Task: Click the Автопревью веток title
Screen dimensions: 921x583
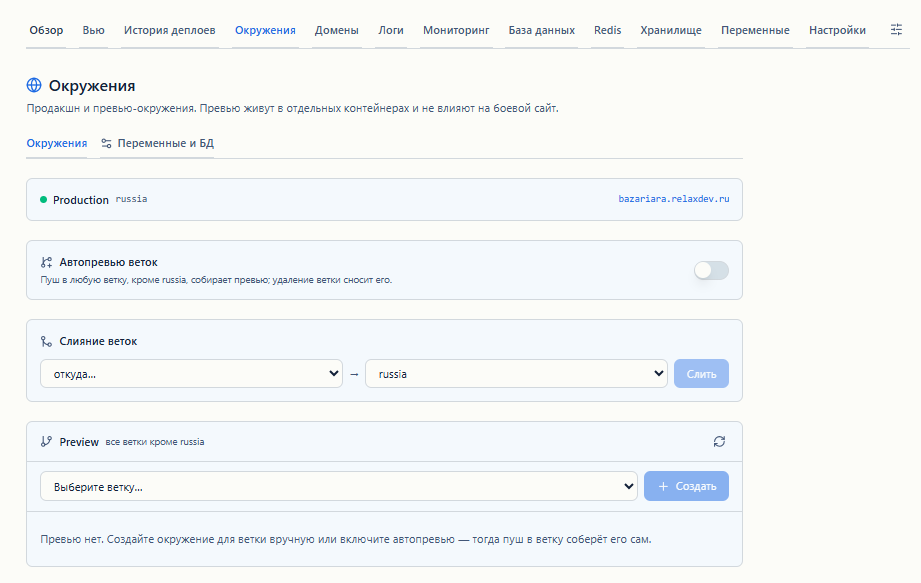Action: coord(109,262)
